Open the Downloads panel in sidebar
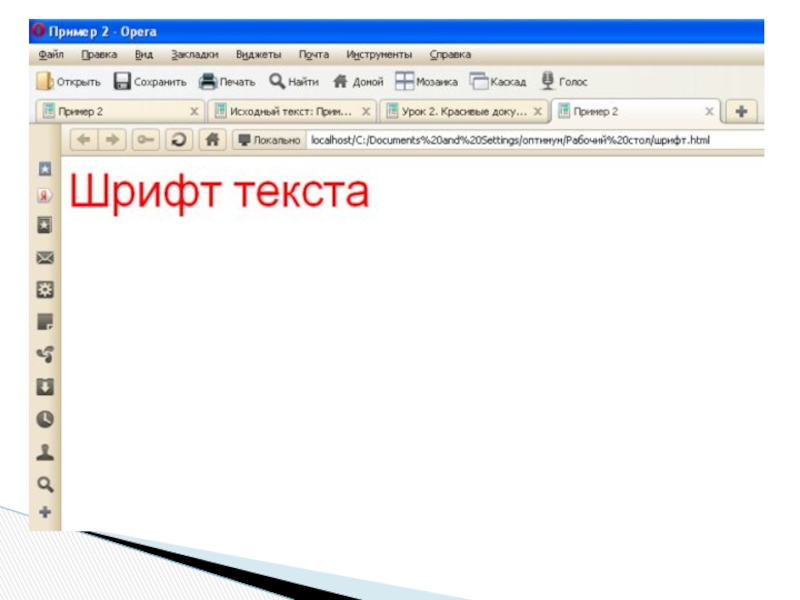Image resolution: width=800 pixels, height=600 pixels. (x=45, y=387)
